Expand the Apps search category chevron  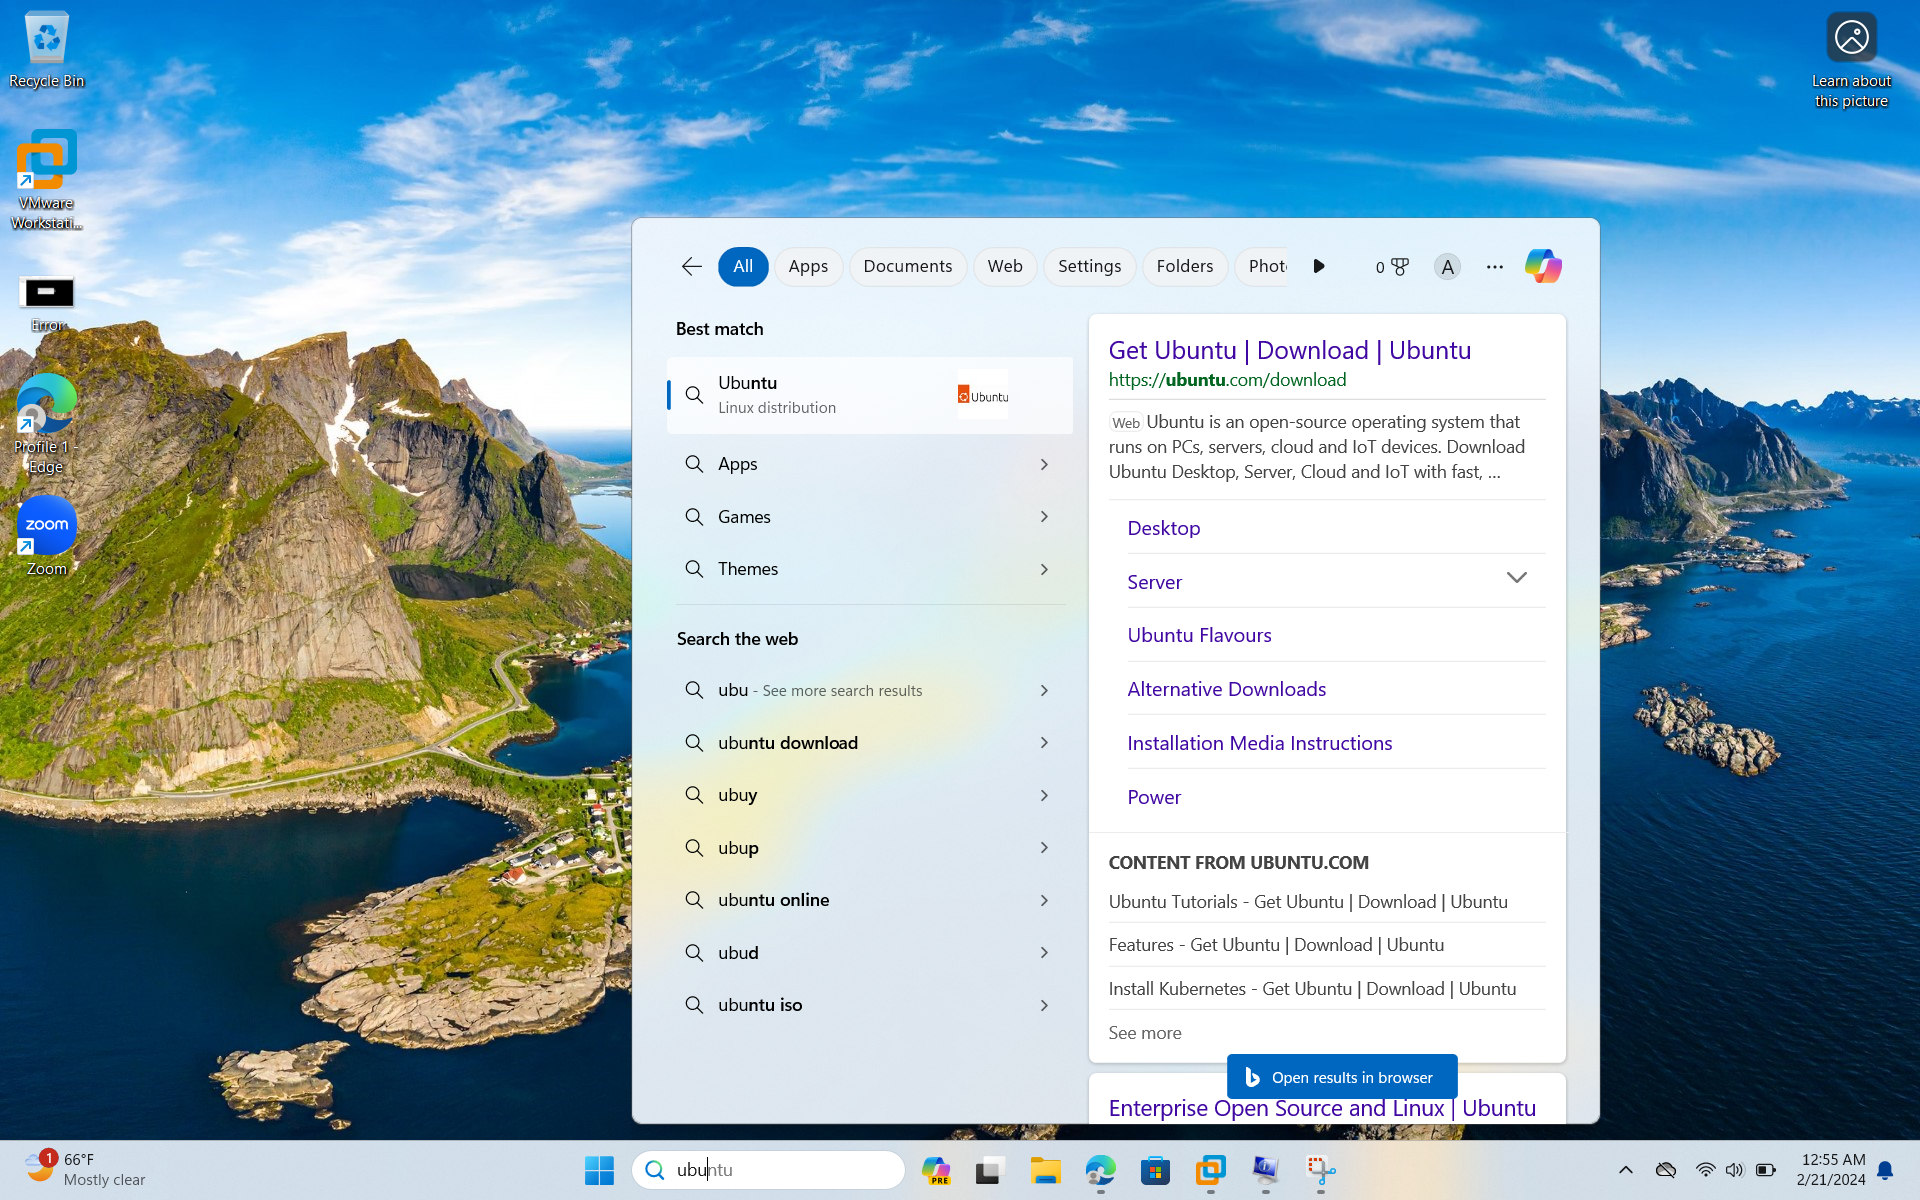pyautogui.click(x=1044, y=464)
